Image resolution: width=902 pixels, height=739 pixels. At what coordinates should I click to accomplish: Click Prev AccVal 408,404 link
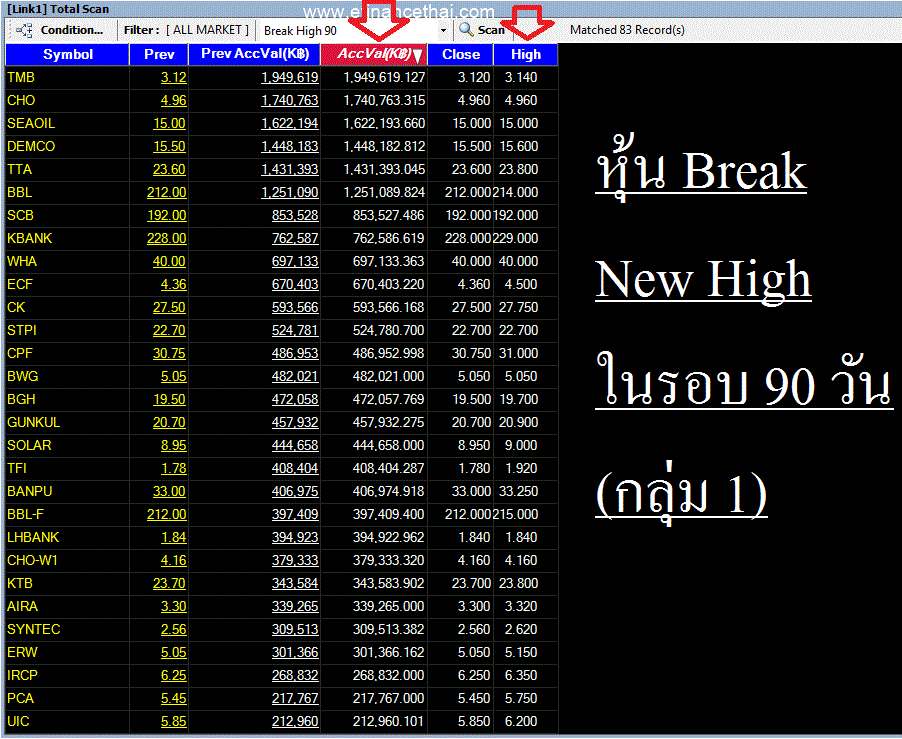click(x=295, y=468)
